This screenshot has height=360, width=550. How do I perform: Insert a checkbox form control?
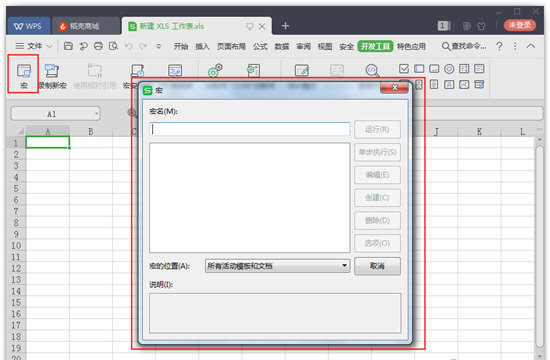point(404,68)
